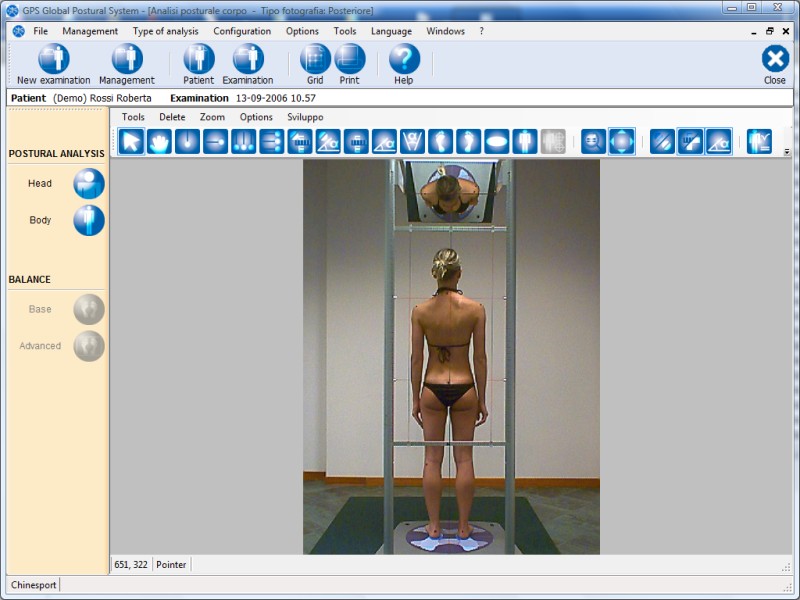
Task: Minimize the inner document window
Action: coord(754,31)
